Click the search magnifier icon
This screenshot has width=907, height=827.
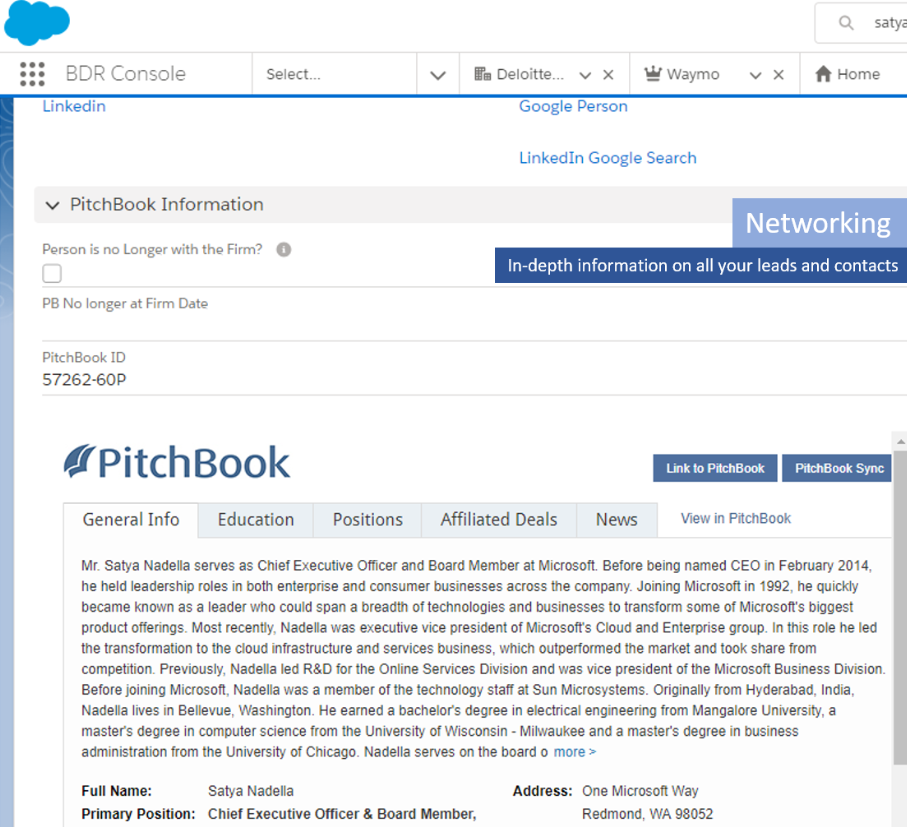coord(846,23)
